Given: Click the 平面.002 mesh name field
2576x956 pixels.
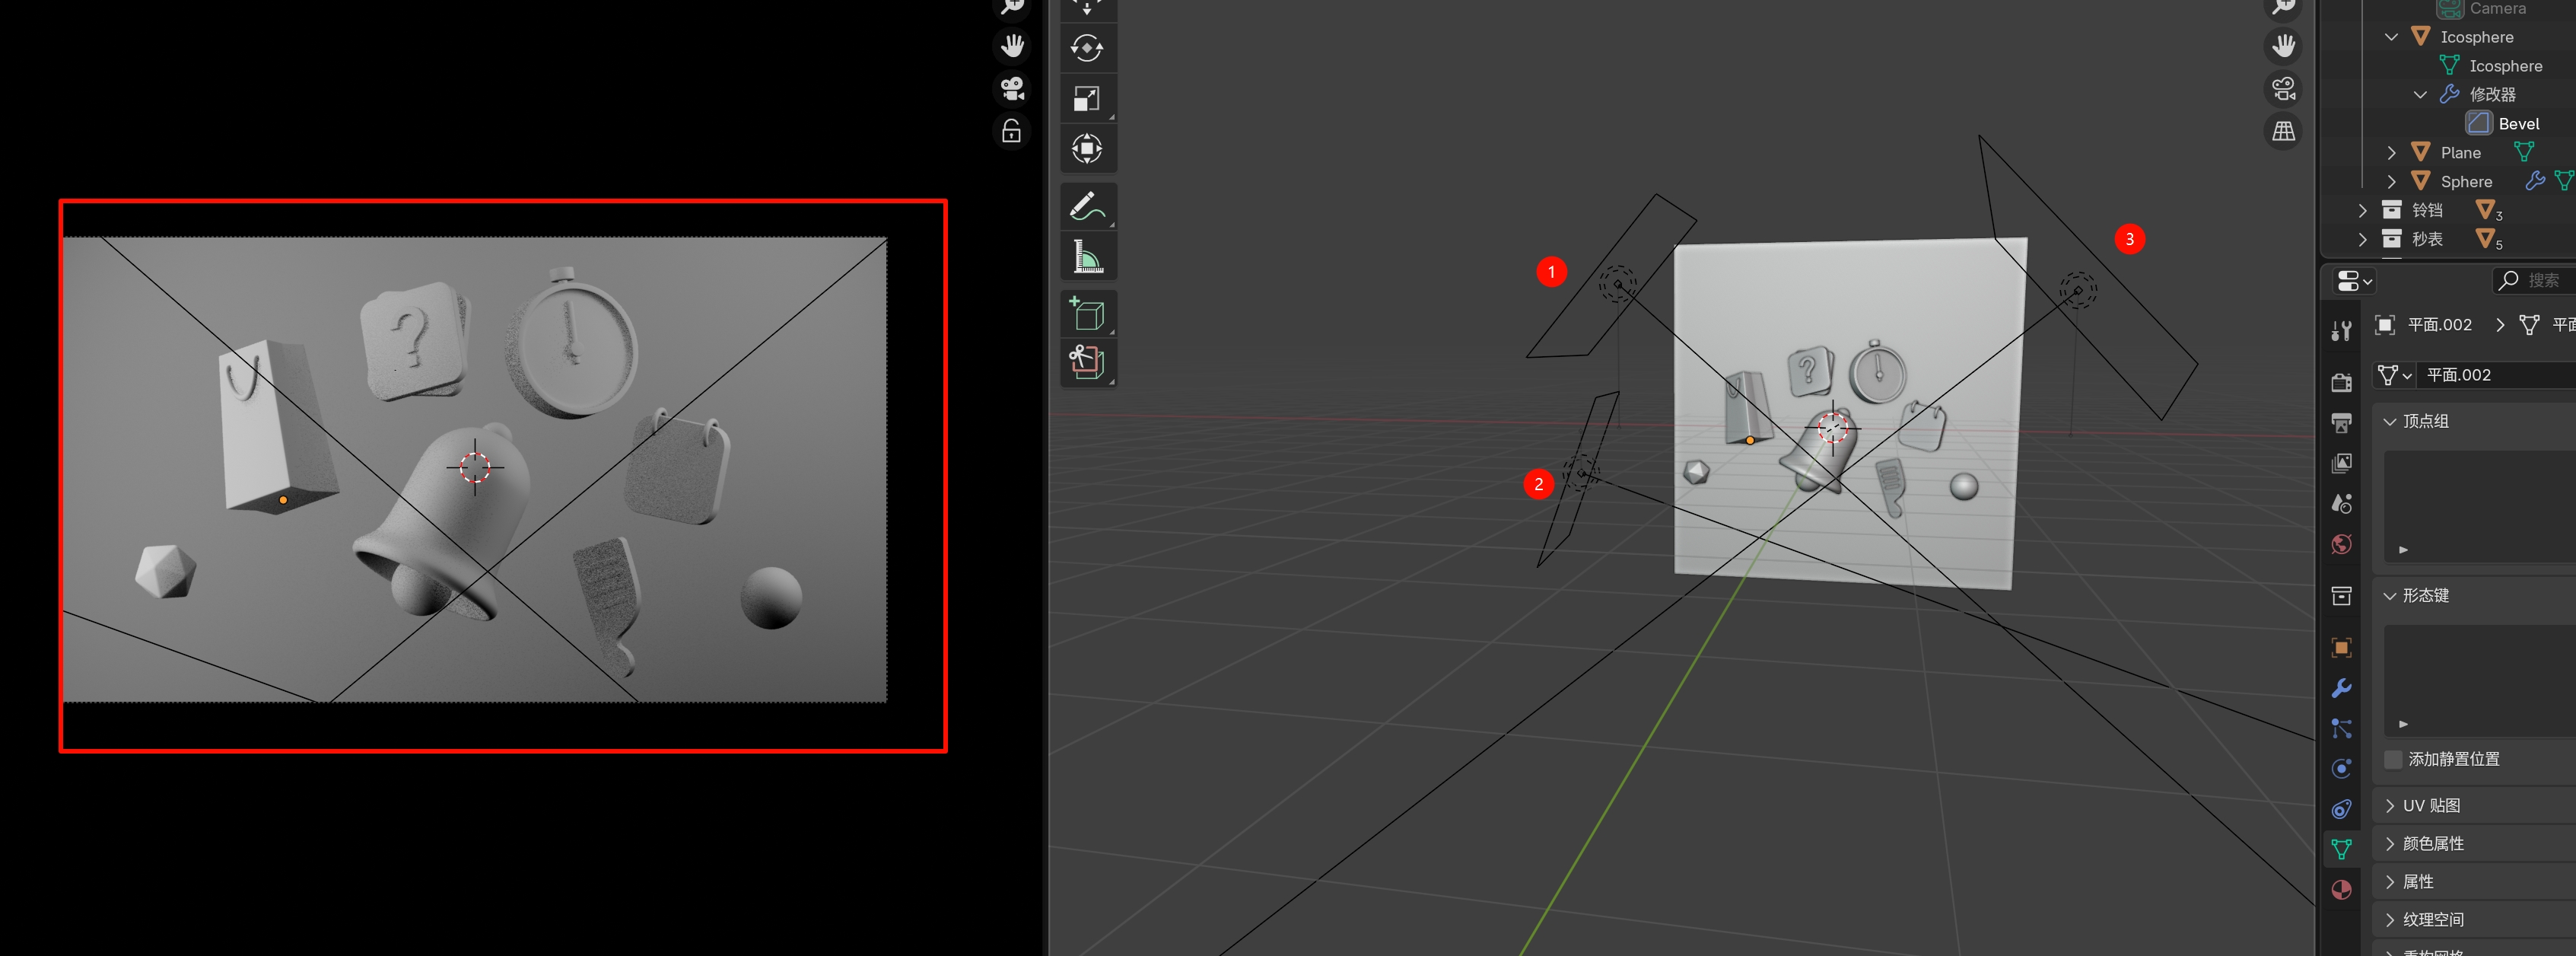Looking at the screenshot, I should tap(2490, 375).
